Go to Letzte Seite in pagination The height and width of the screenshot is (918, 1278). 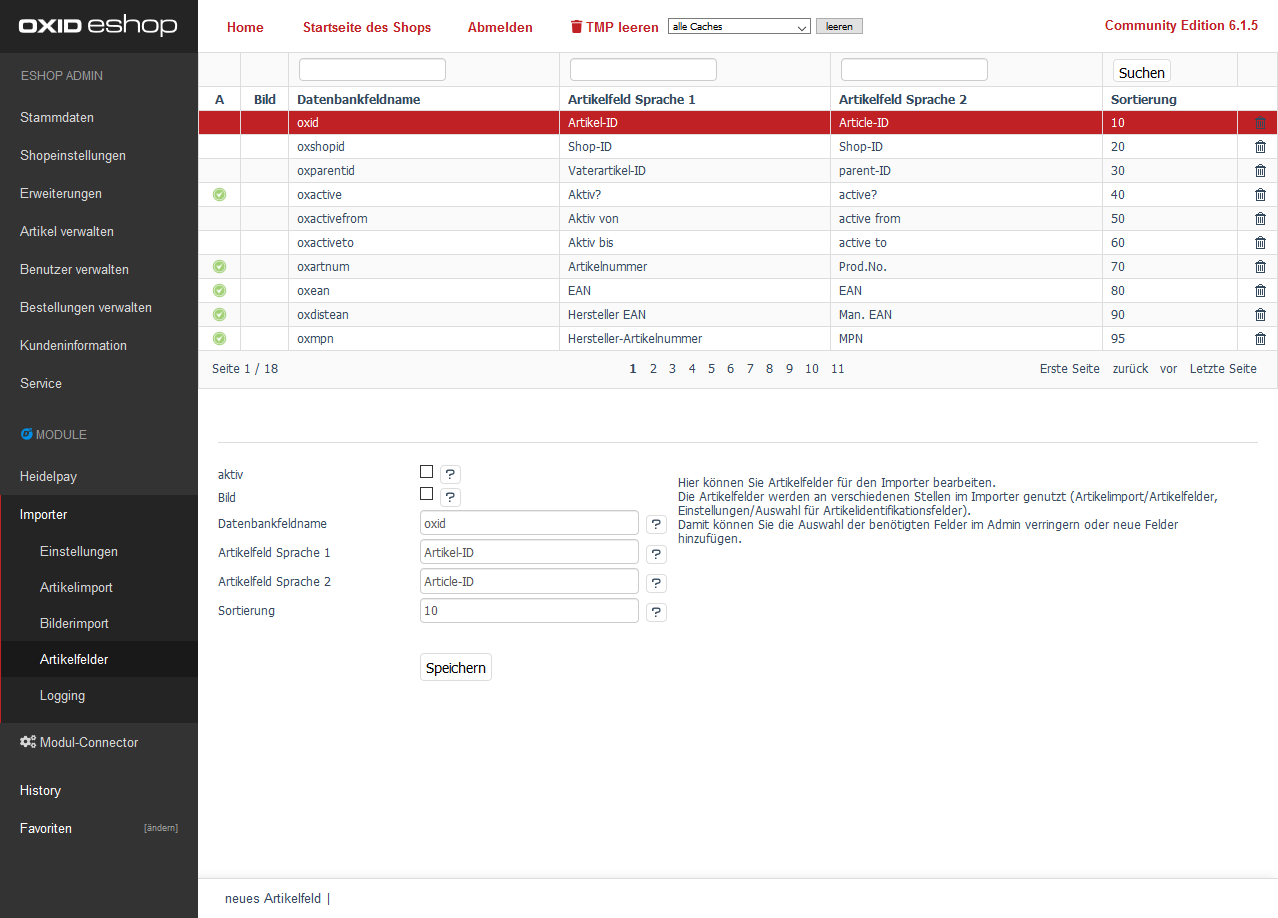click(1222, 369)
